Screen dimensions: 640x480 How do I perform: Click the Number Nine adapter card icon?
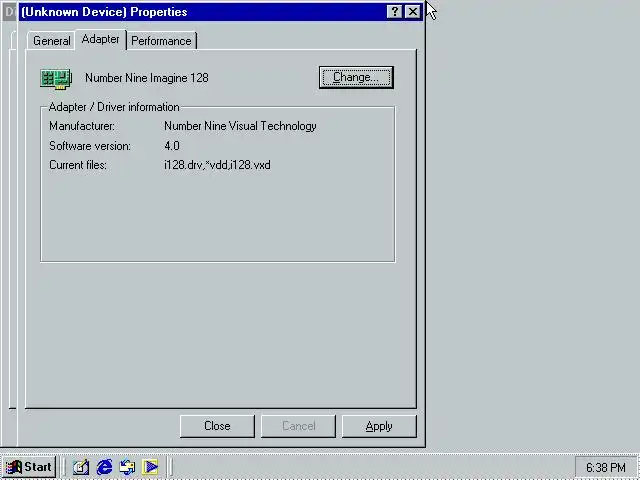point(56,78)
